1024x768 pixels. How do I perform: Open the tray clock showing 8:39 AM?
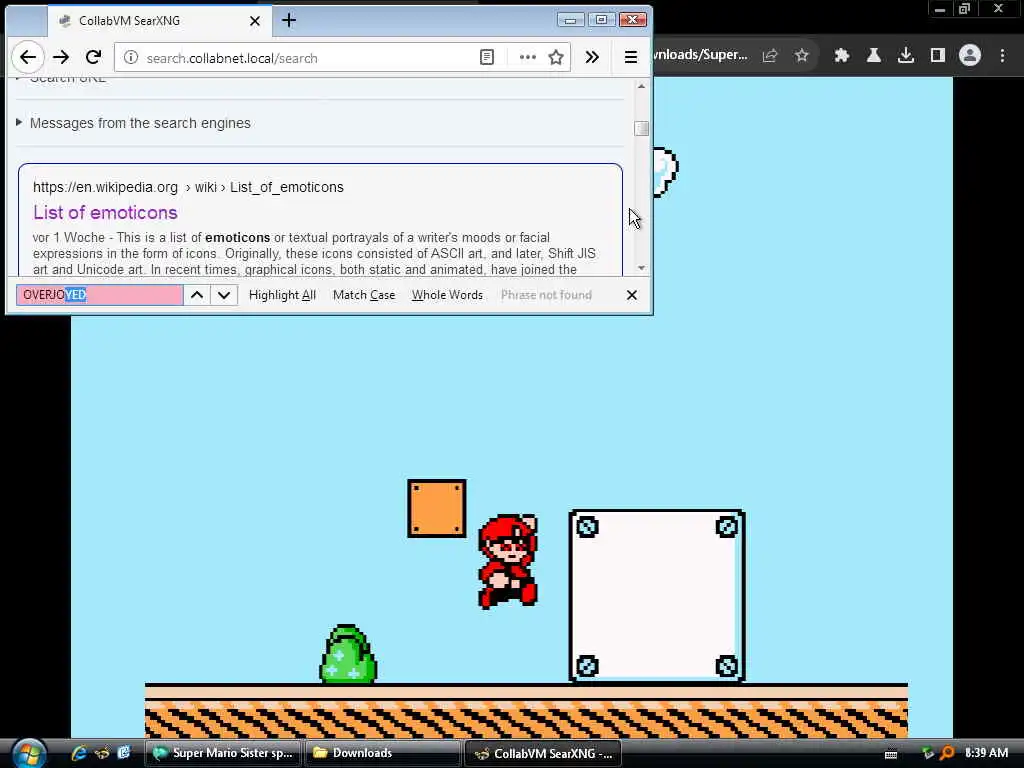pos(986,753)
